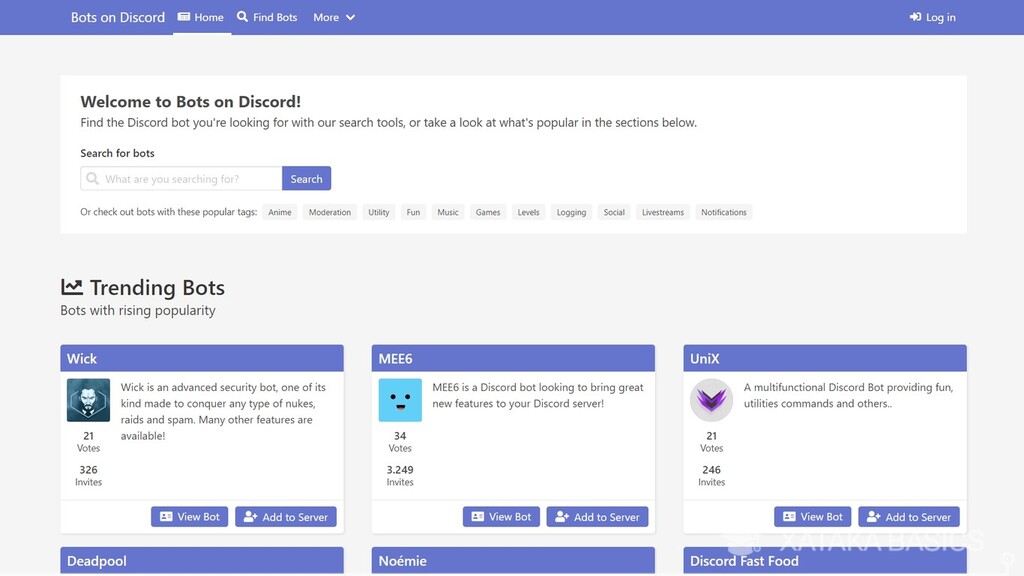The height and width of the screenshot is (576, 1024).
Task: Click the Log in arrow icon
Action: [x=915, y=17]
